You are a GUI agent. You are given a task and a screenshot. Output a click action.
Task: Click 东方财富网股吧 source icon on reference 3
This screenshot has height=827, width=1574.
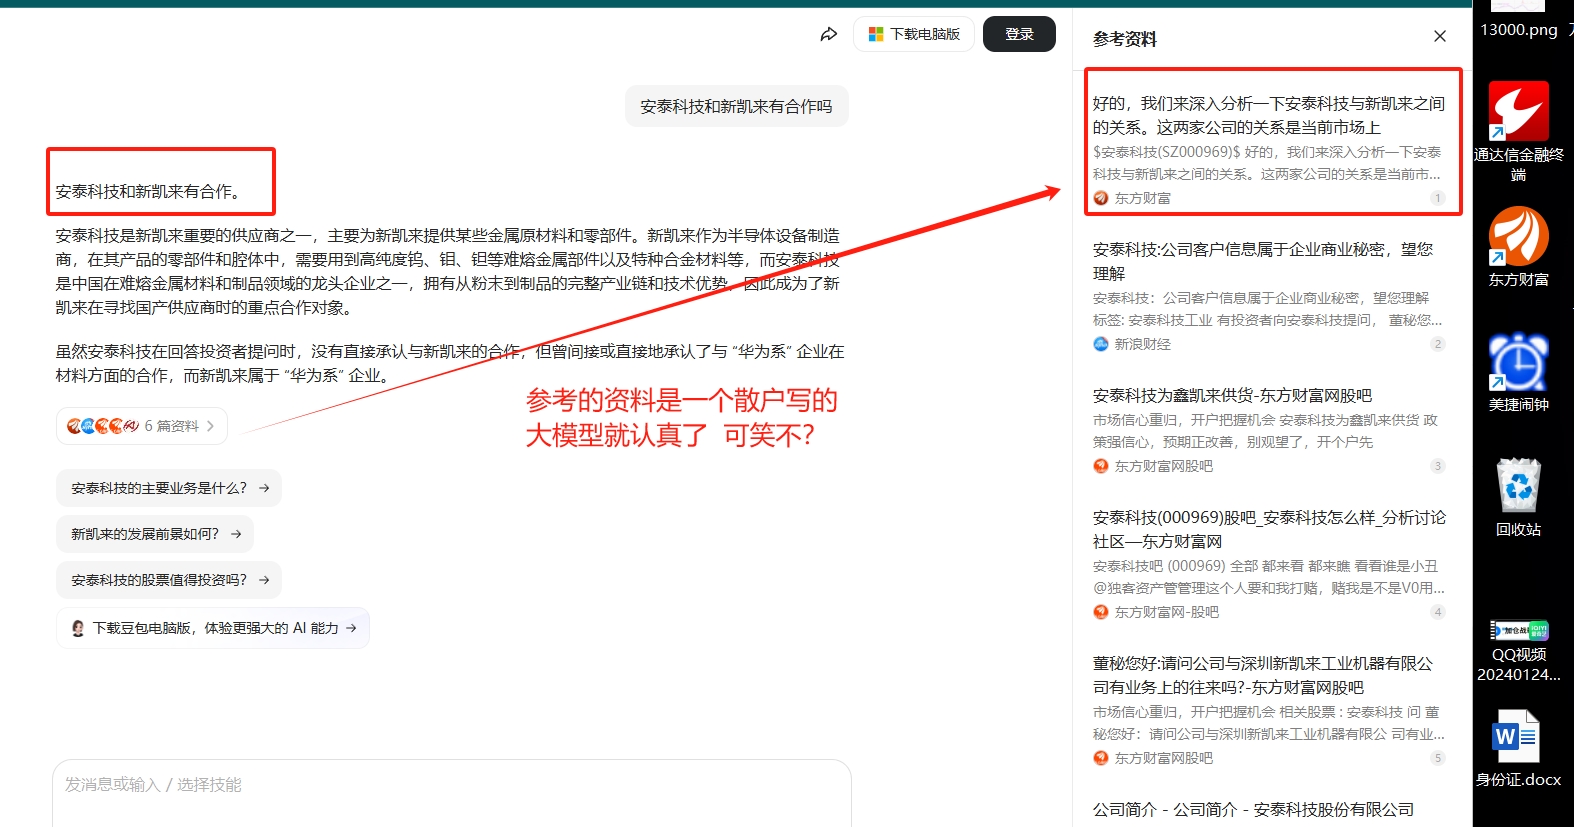coord(1101,466)
